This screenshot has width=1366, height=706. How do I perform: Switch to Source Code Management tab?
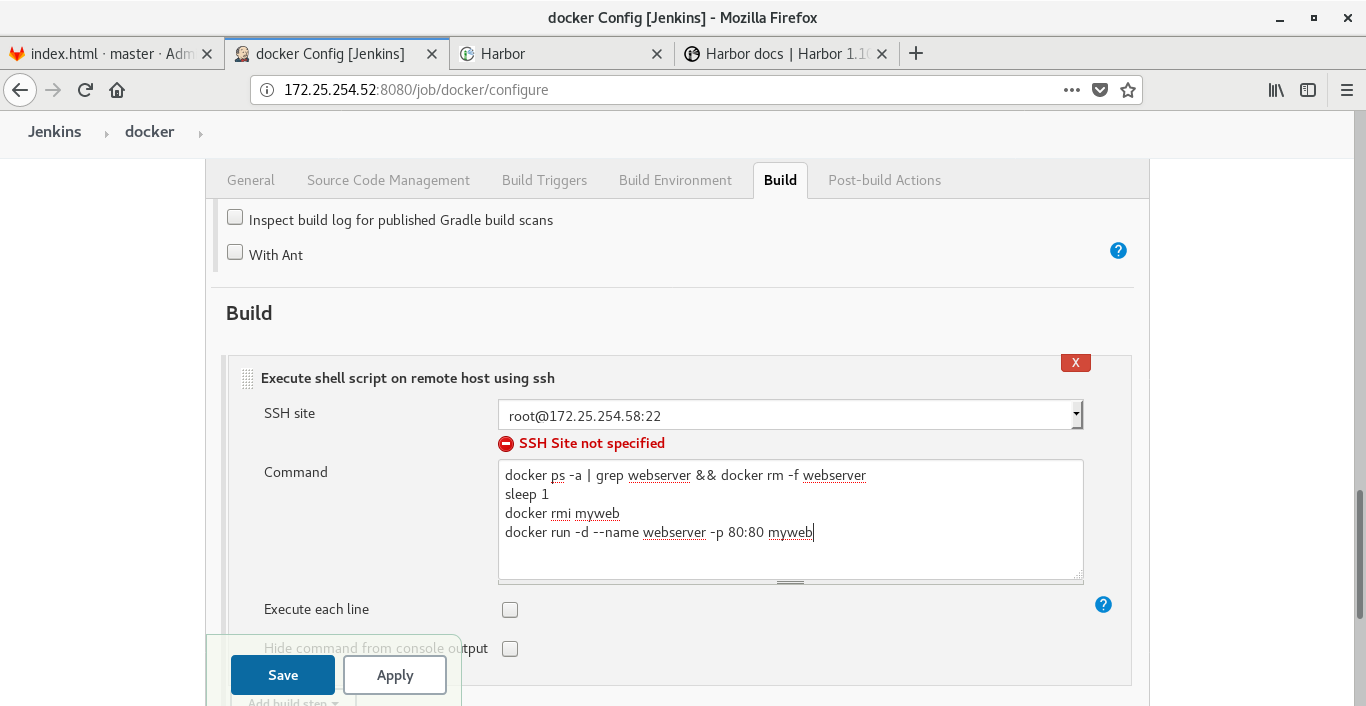[388, 180]
